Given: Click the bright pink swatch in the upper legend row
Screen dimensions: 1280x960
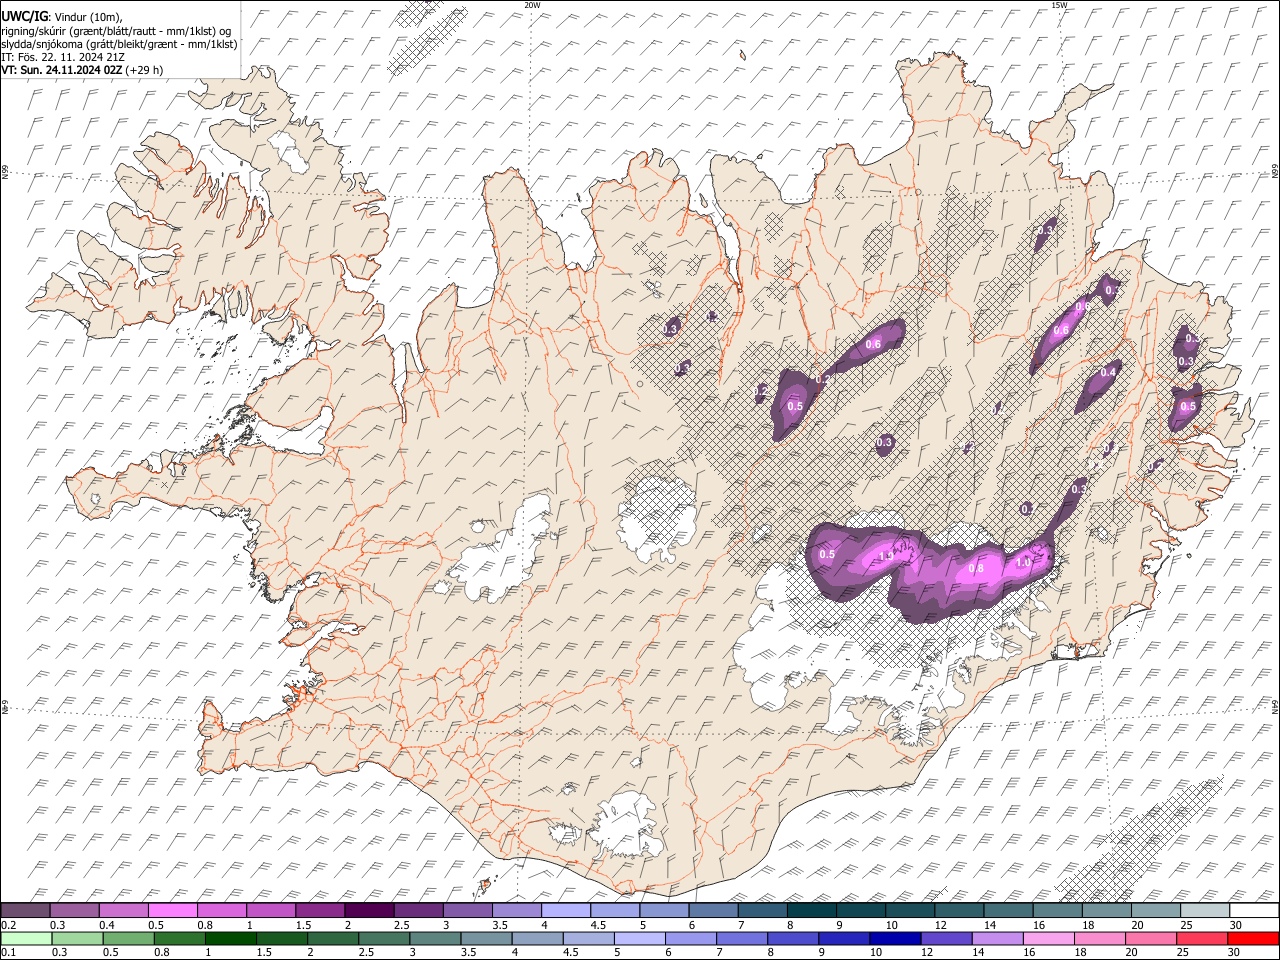Looking at the screenshot, I should point(173,911).
